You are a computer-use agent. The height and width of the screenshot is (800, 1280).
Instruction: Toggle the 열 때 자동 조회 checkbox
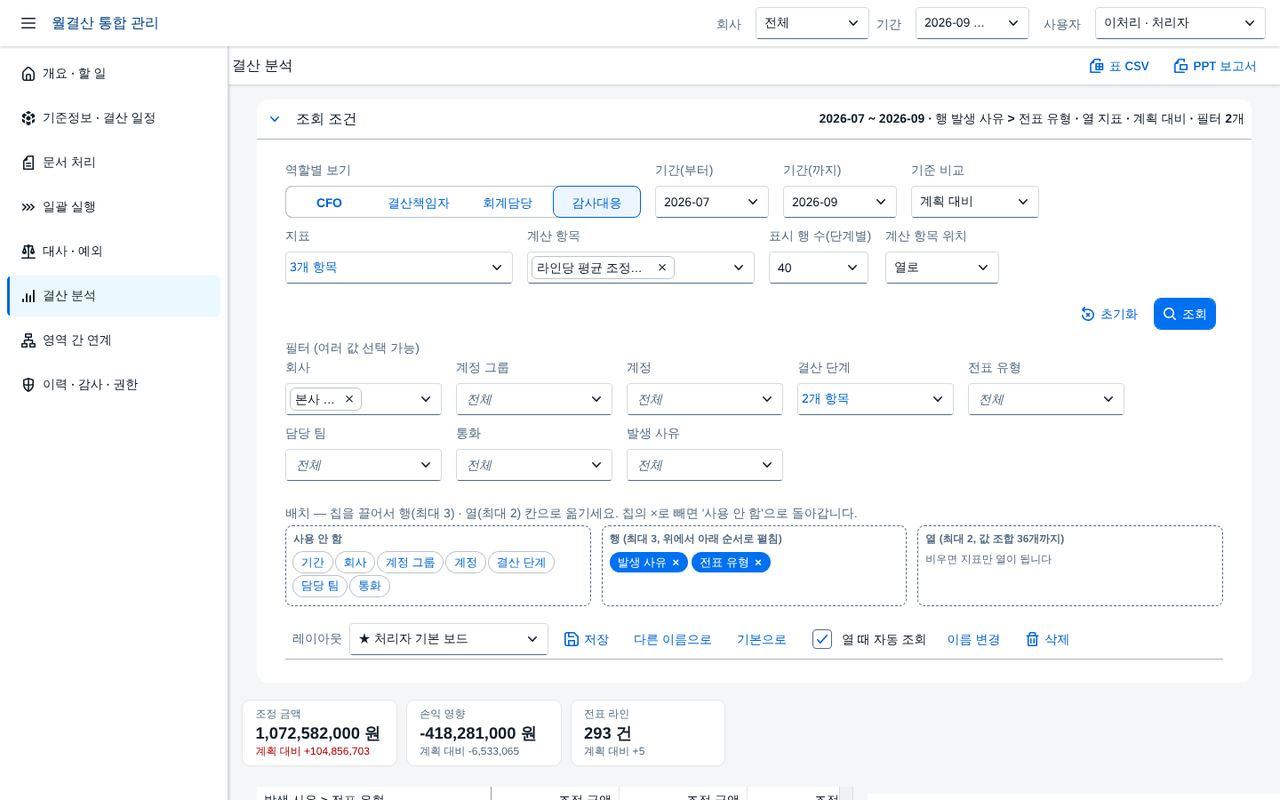click(822, 639)
